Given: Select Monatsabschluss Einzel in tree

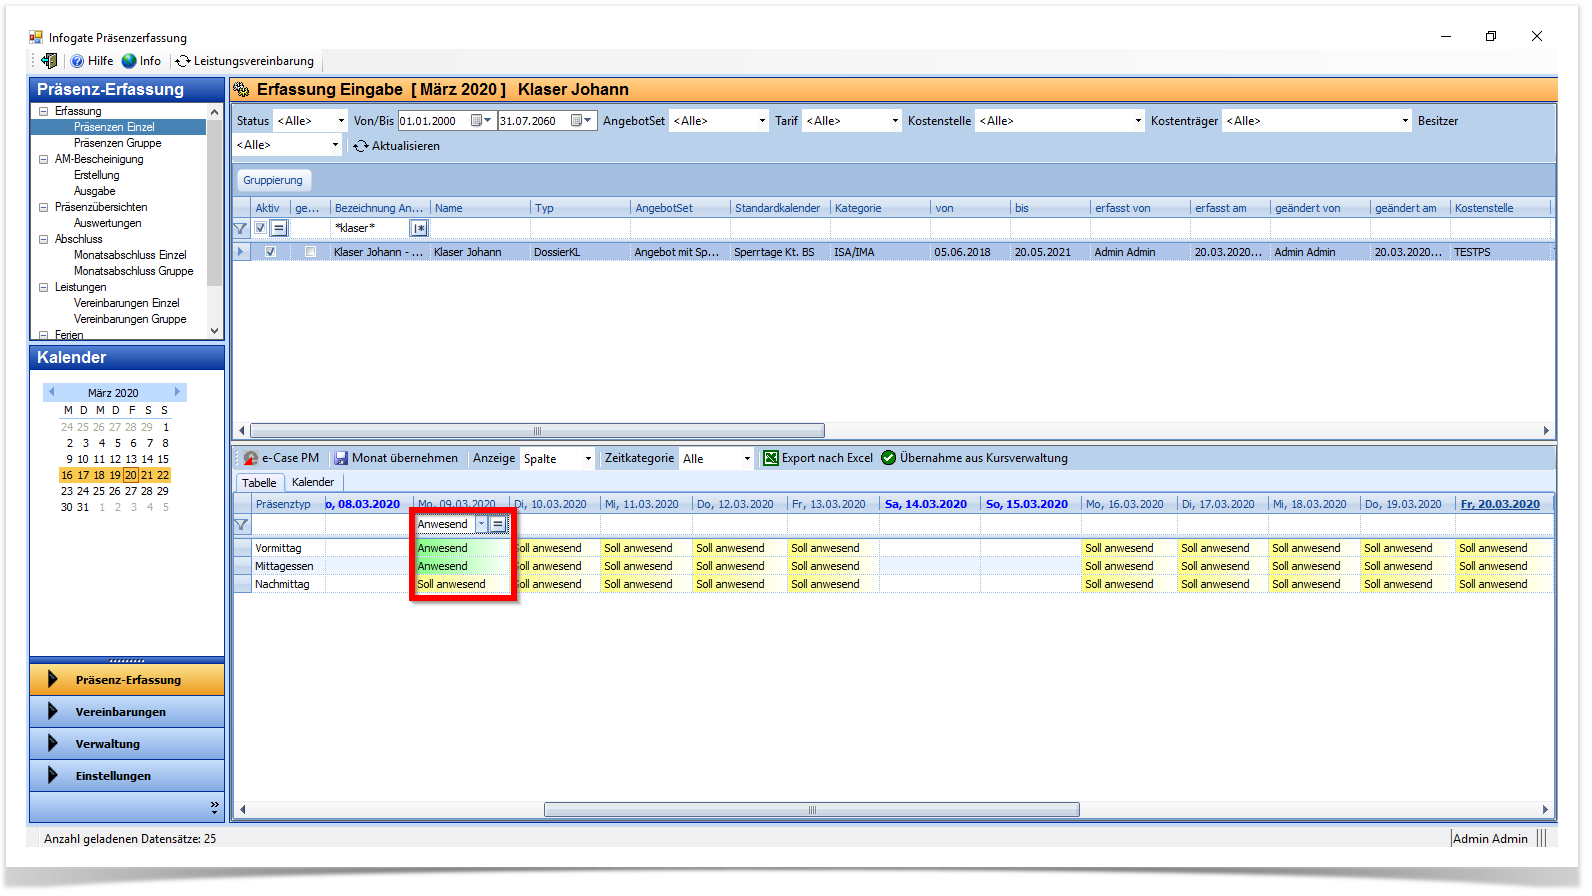Looking at the screenshot, I should (x=130, y=255).
